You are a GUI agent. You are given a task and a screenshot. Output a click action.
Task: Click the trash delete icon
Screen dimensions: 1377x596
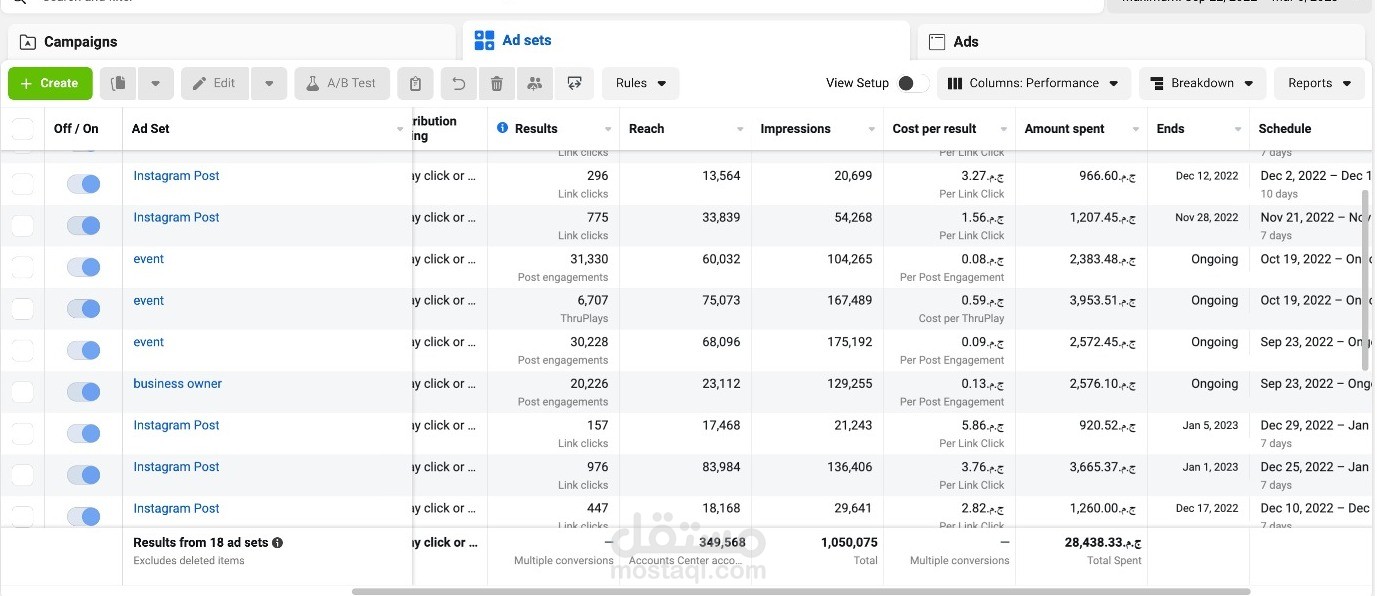pyautogui.click(x=497, y=84)
